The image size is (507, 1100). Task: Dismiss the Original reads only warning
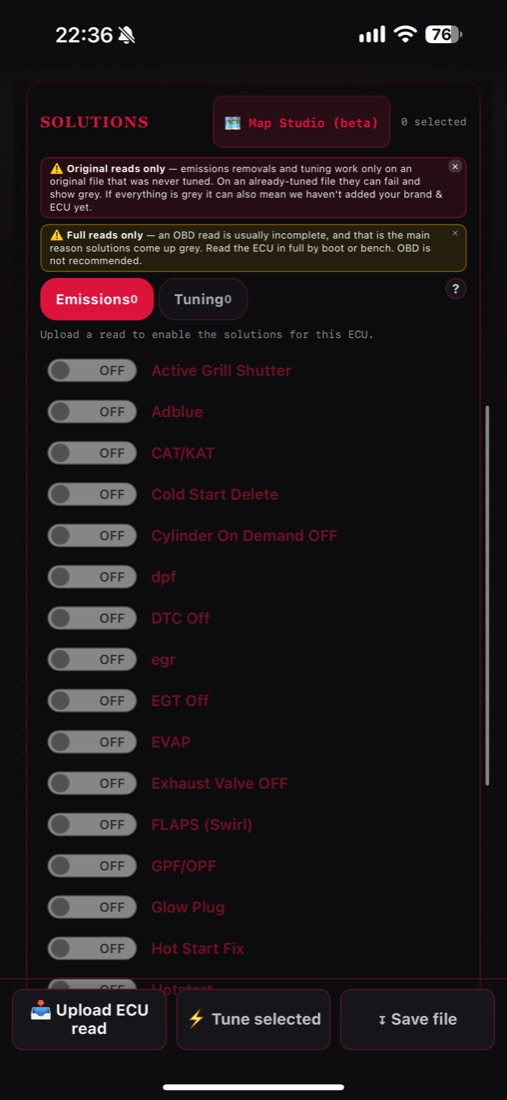[x=455, y=166]
